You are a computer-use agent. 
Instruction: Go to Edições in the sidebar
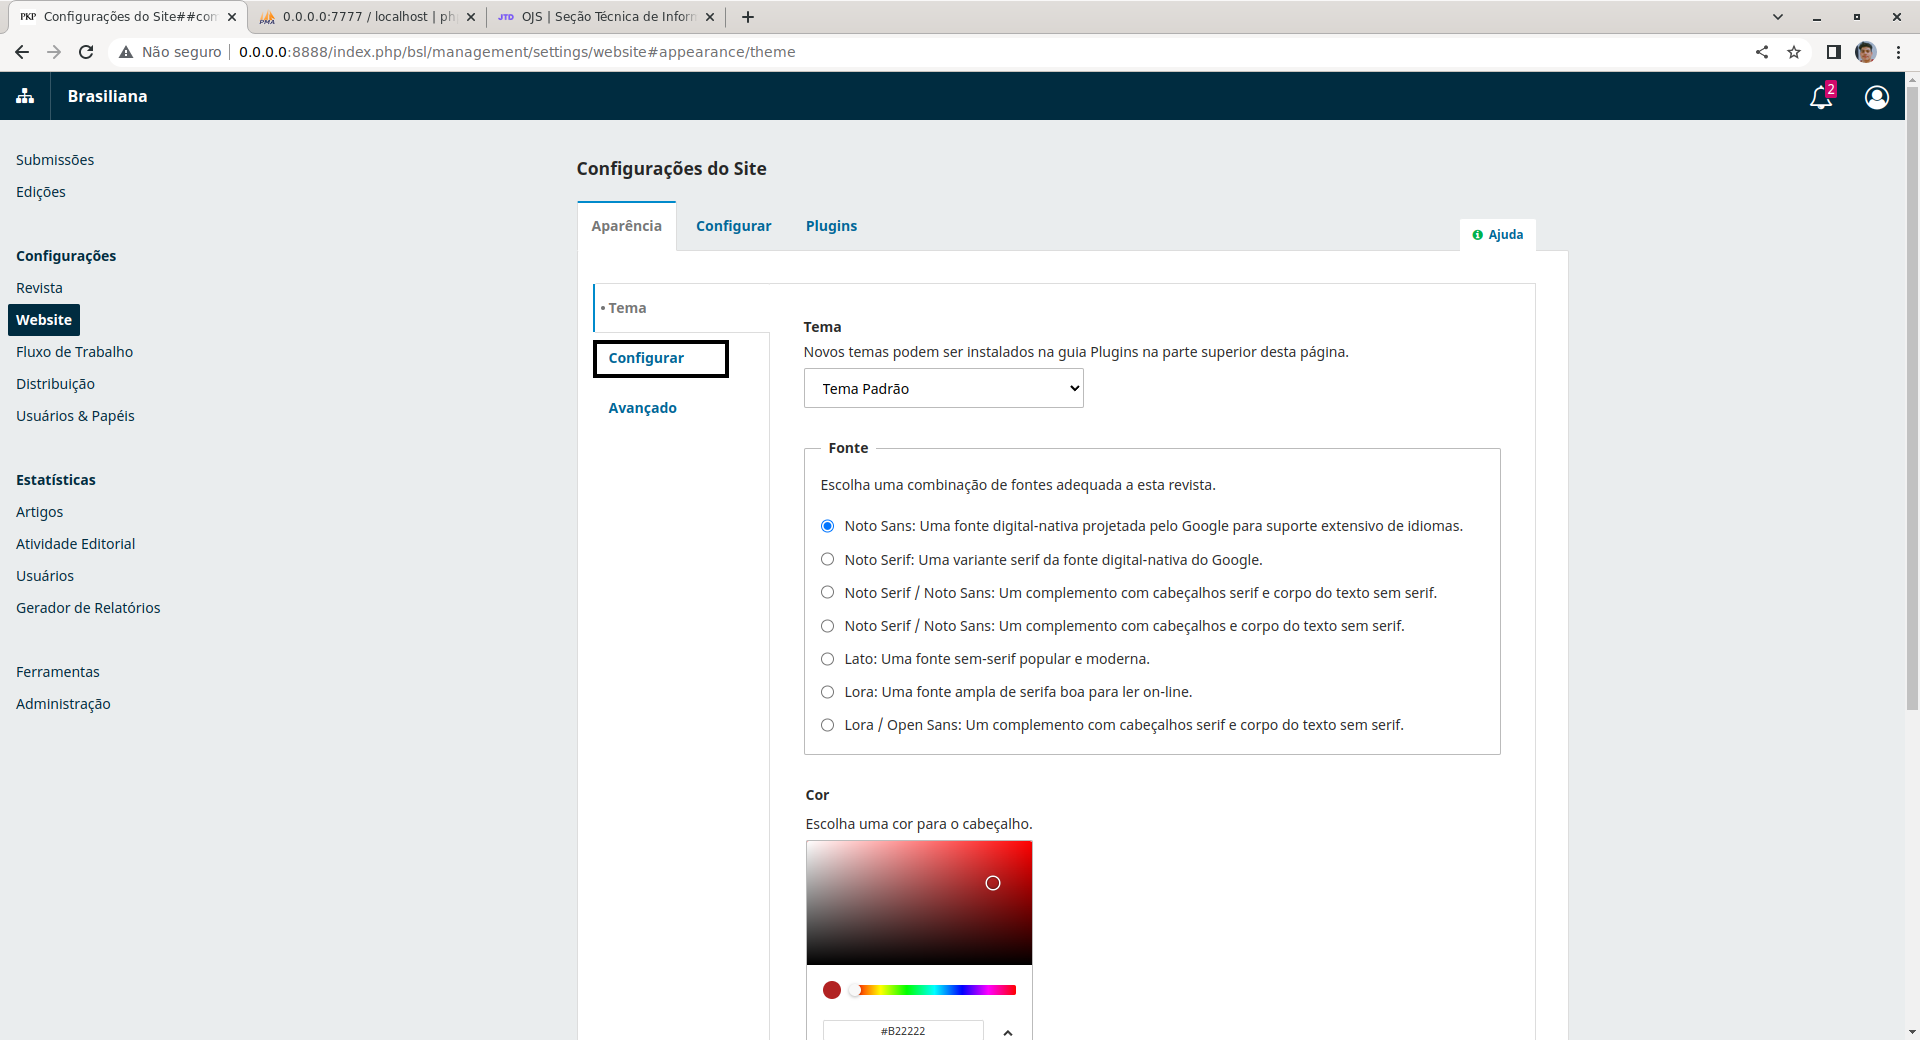point(41,192)
